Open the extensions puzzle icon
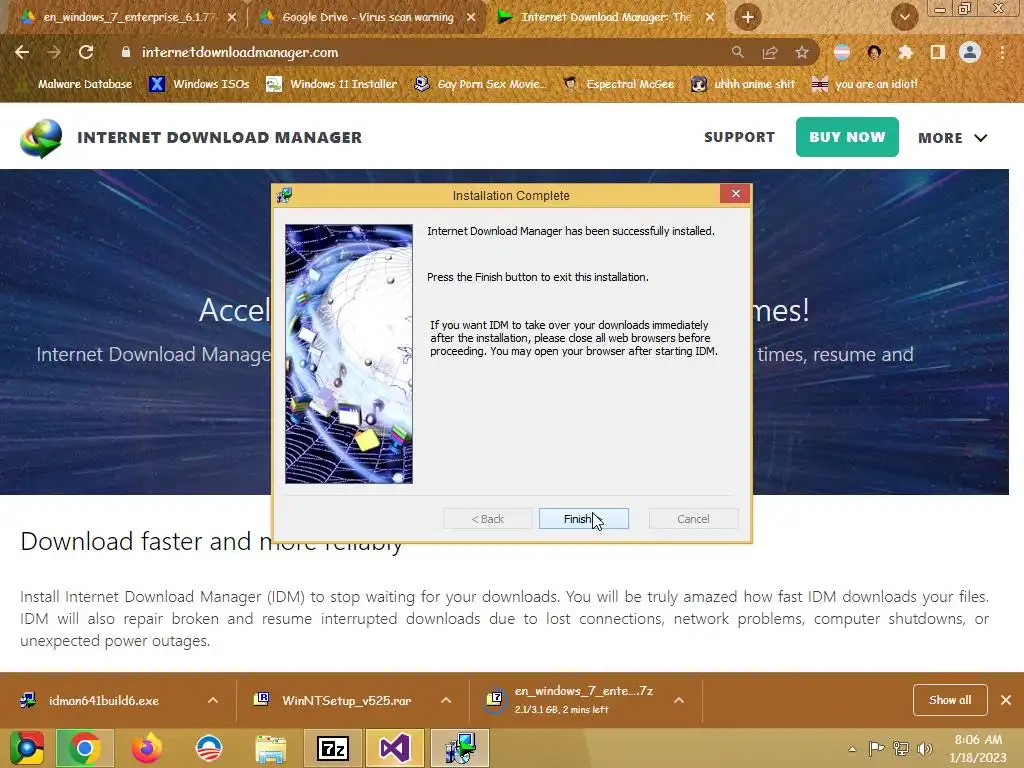This screenshot has height=768, width=1024. (x=905, y=52)
